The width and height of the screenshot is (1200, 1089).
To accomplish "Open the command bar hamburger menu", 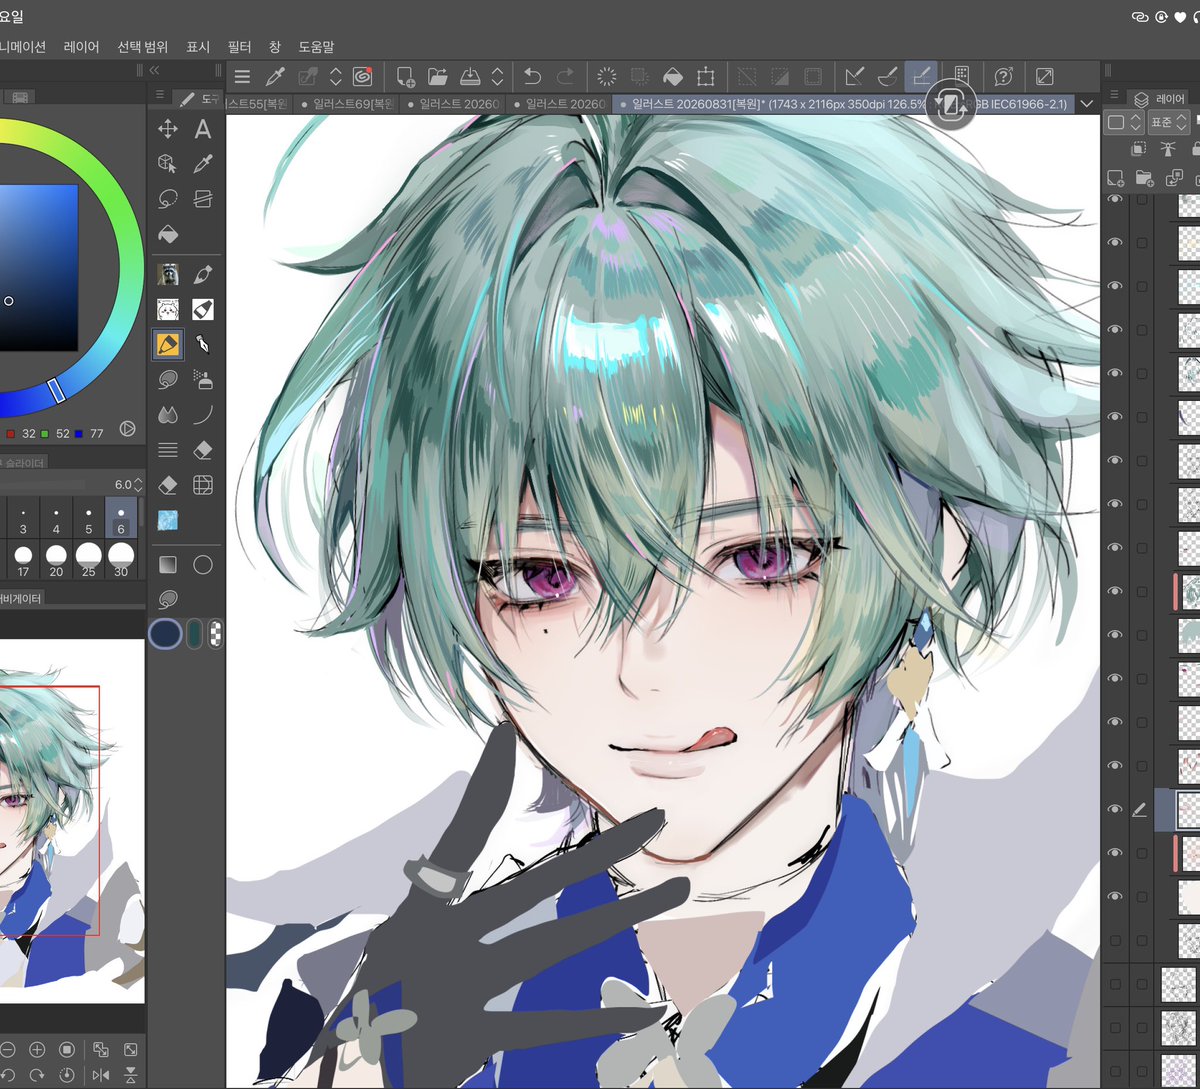I will click(x=242, y=76).
